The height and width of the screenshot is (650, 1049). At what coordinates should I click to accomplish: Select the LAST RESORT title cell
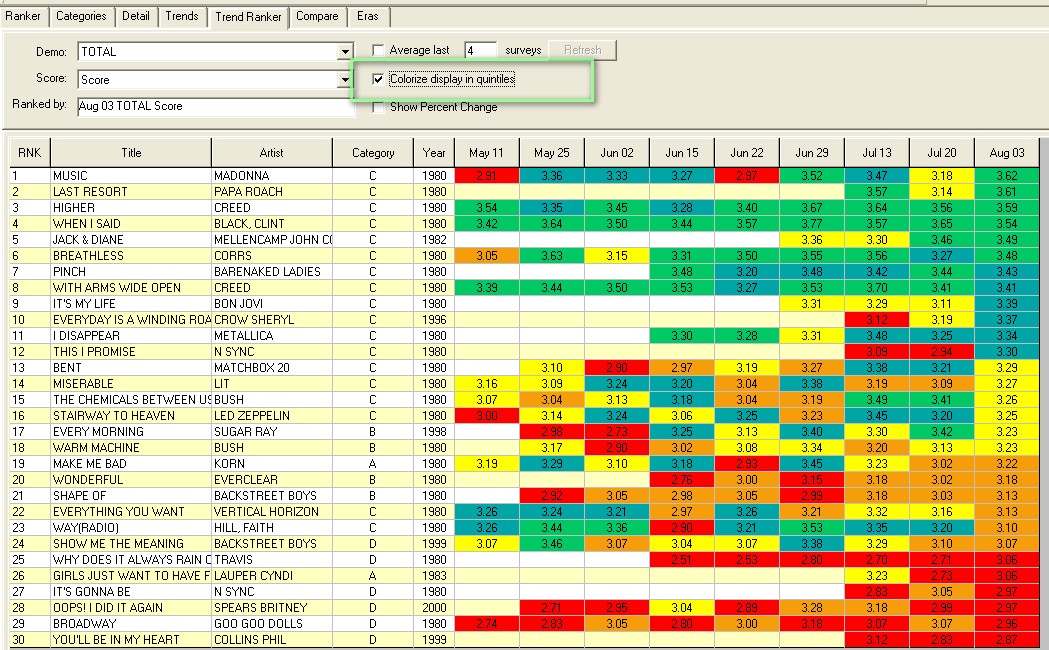[x=131, y=192]
